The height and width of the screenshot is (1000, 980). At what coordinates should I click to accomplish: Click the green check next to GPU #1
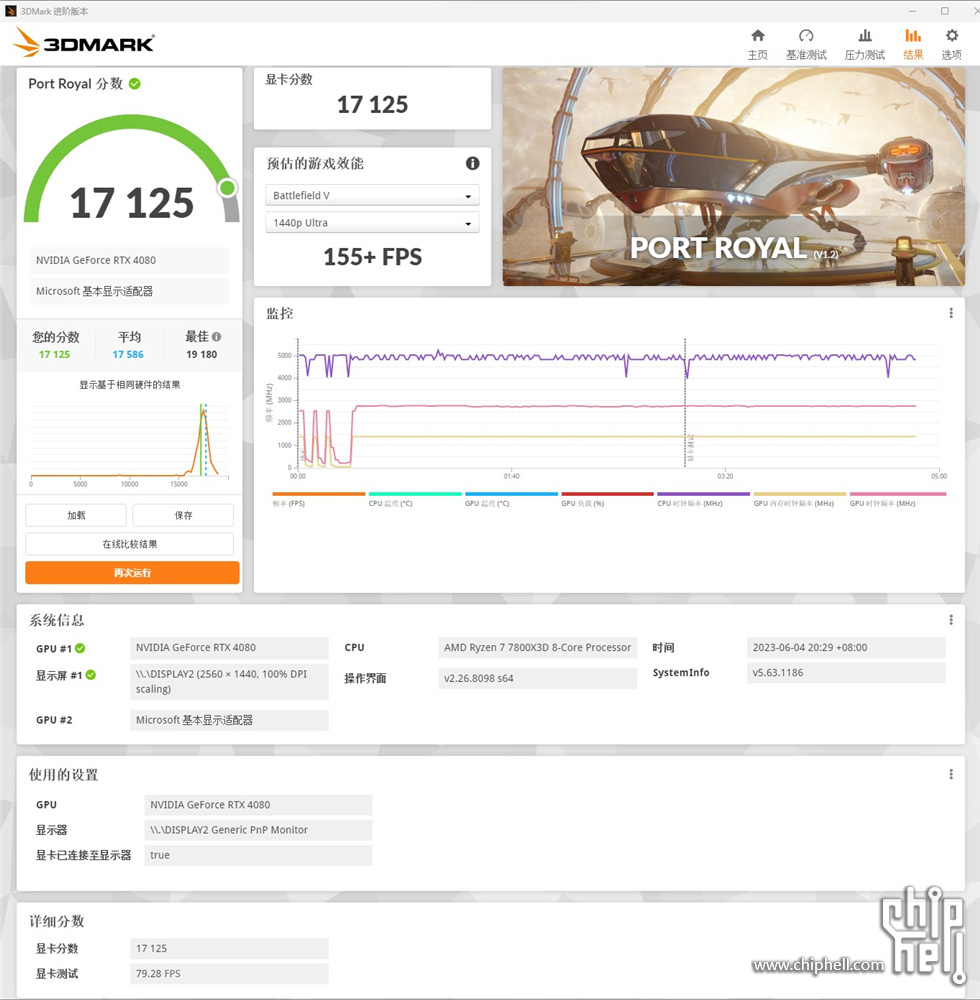coord(80,648)
